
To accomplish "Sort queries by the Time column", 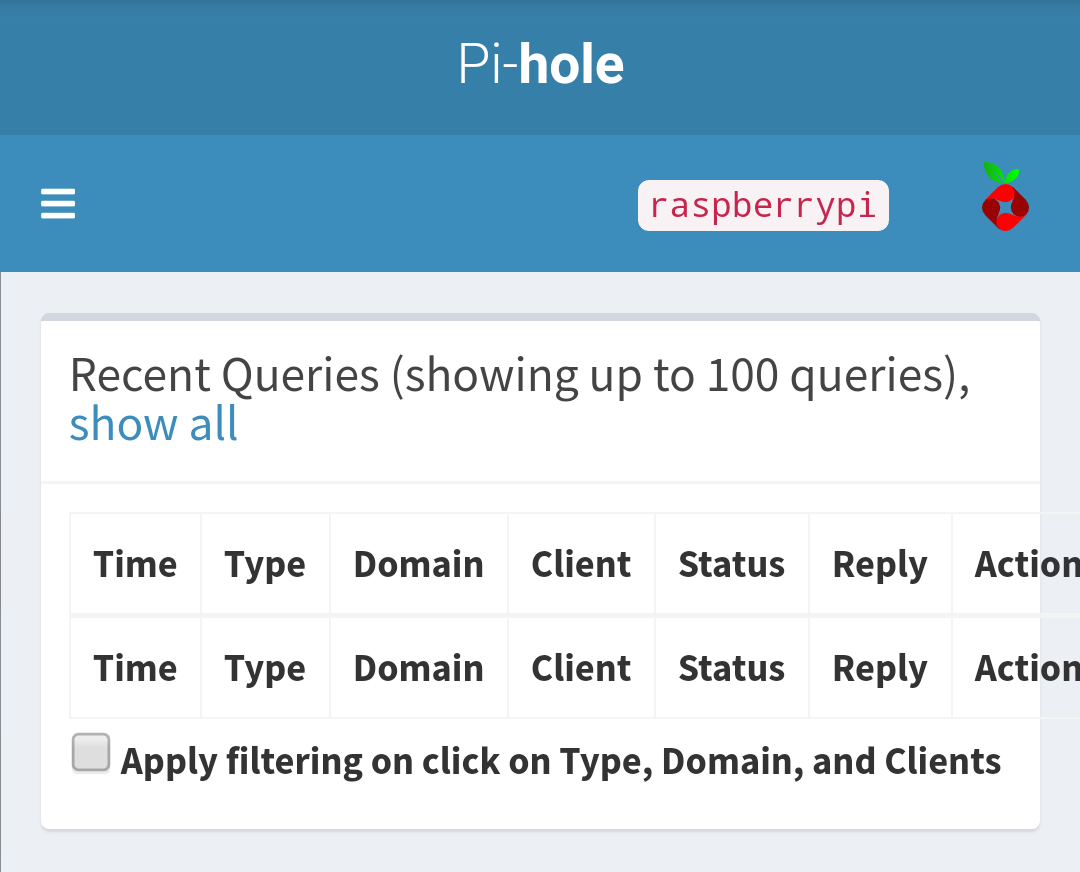I will point(135,563).
